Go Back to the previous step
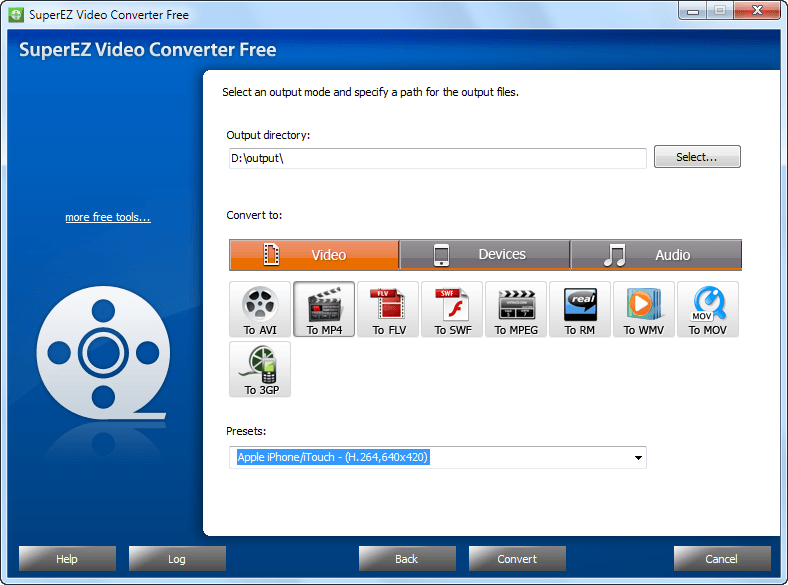788x585 pixels. (x=407, y=559)
